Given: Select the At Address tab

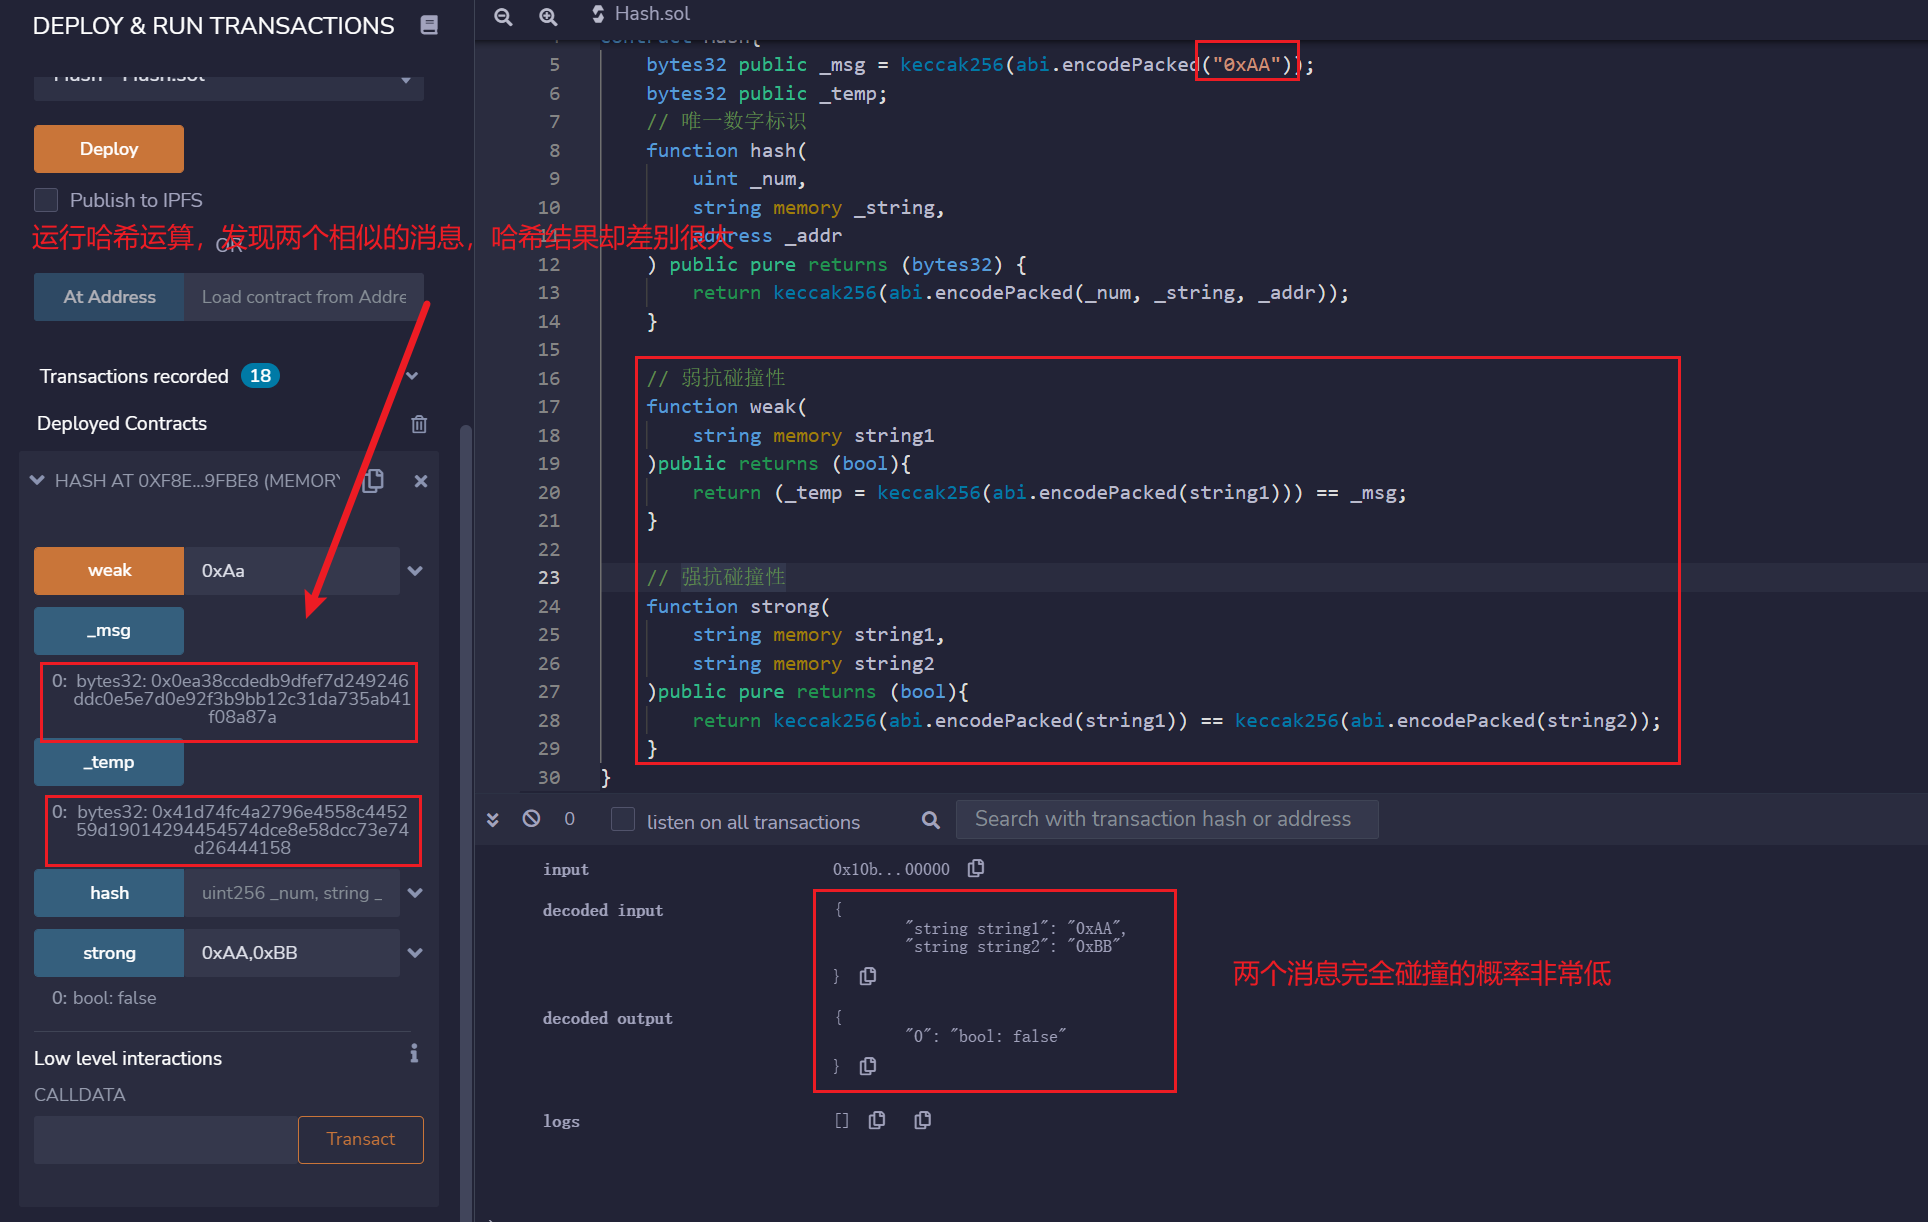Looking at the screenshot, I should (x=108, y=296).
